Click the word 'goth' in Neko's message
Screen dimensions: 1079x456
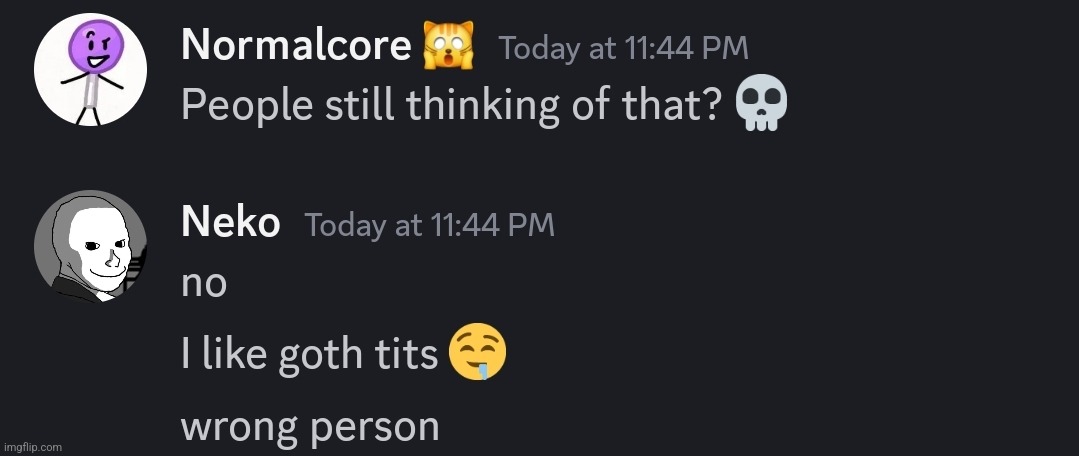click(x=319, y=355)
